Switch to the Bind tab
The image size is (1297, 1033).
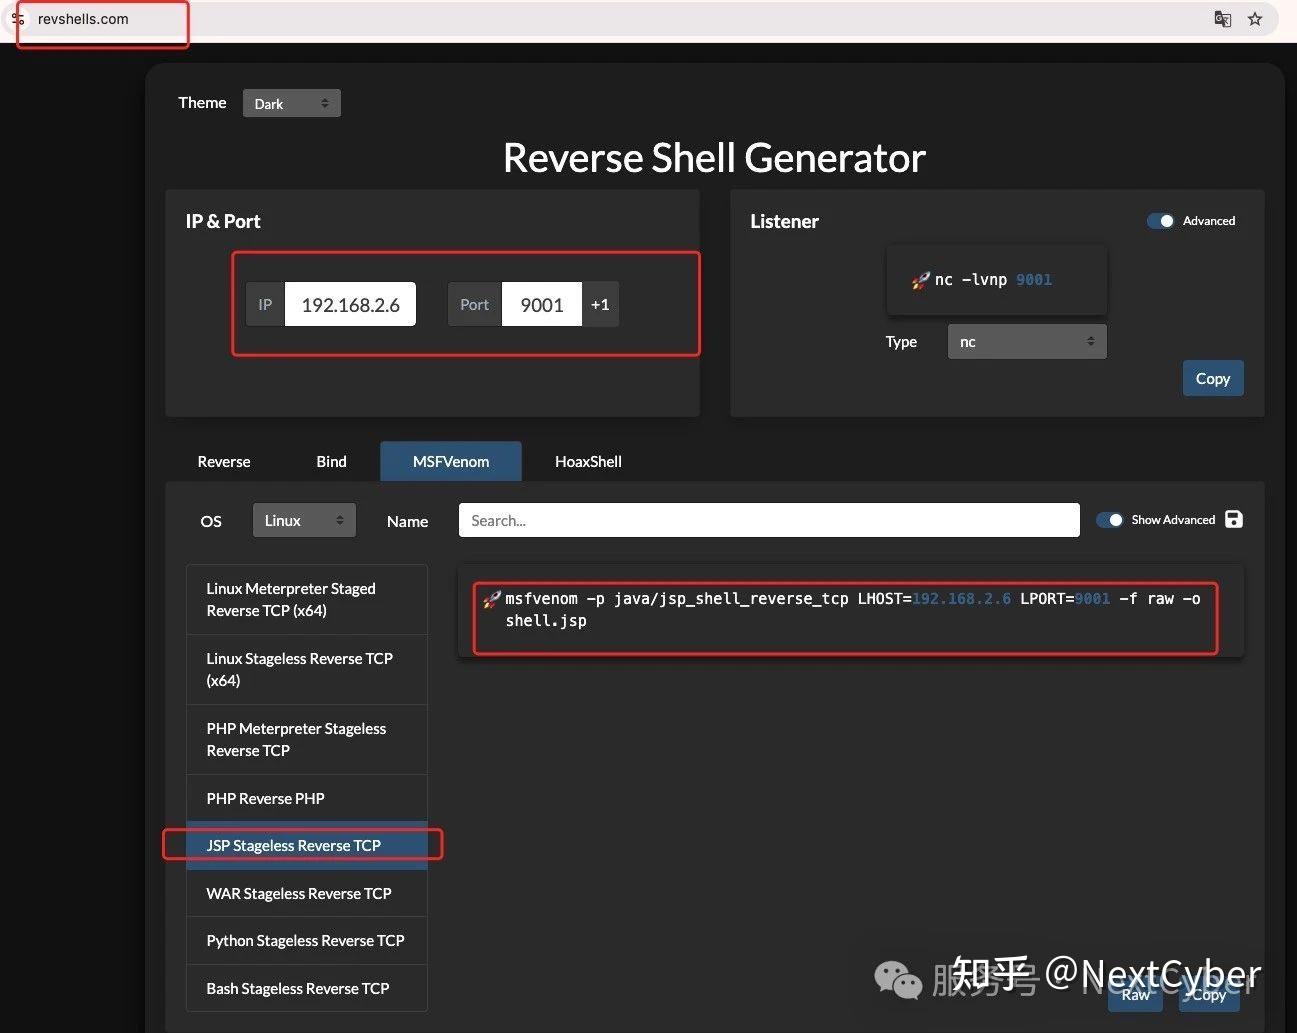tap(331, 461)
